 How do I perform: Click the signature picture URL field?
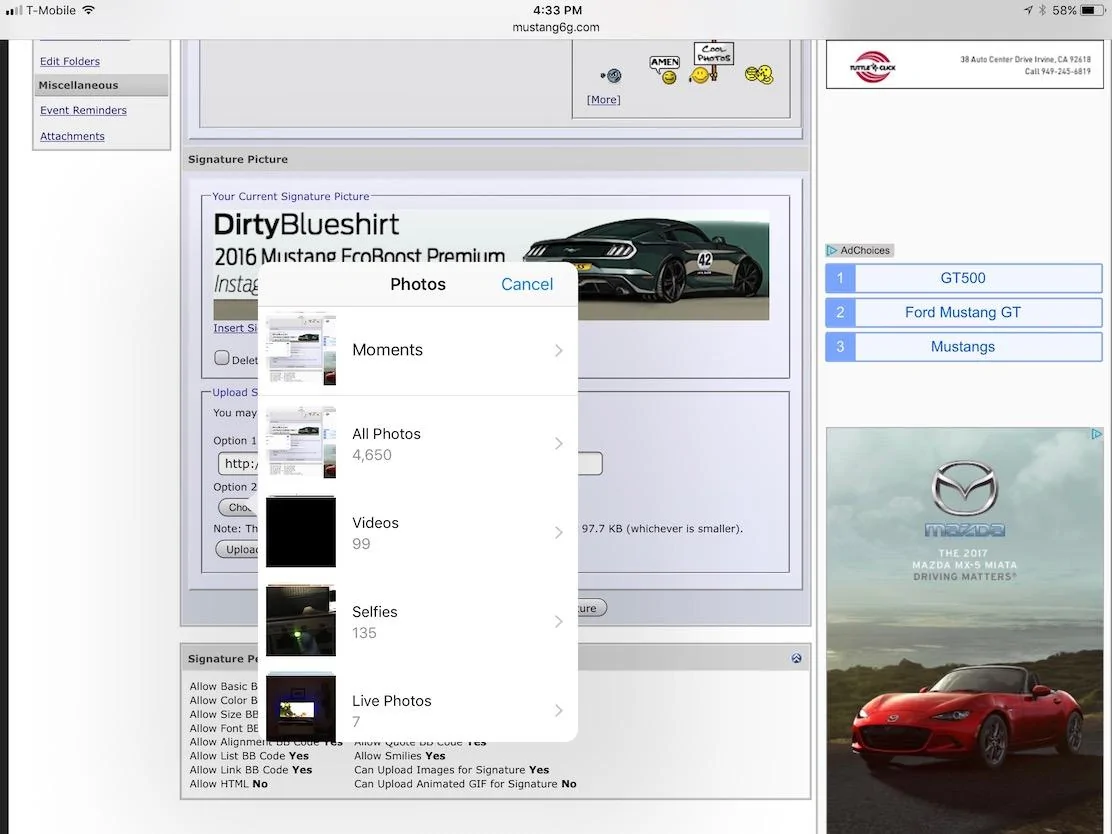pyautogui.click(x=410, y=464)
